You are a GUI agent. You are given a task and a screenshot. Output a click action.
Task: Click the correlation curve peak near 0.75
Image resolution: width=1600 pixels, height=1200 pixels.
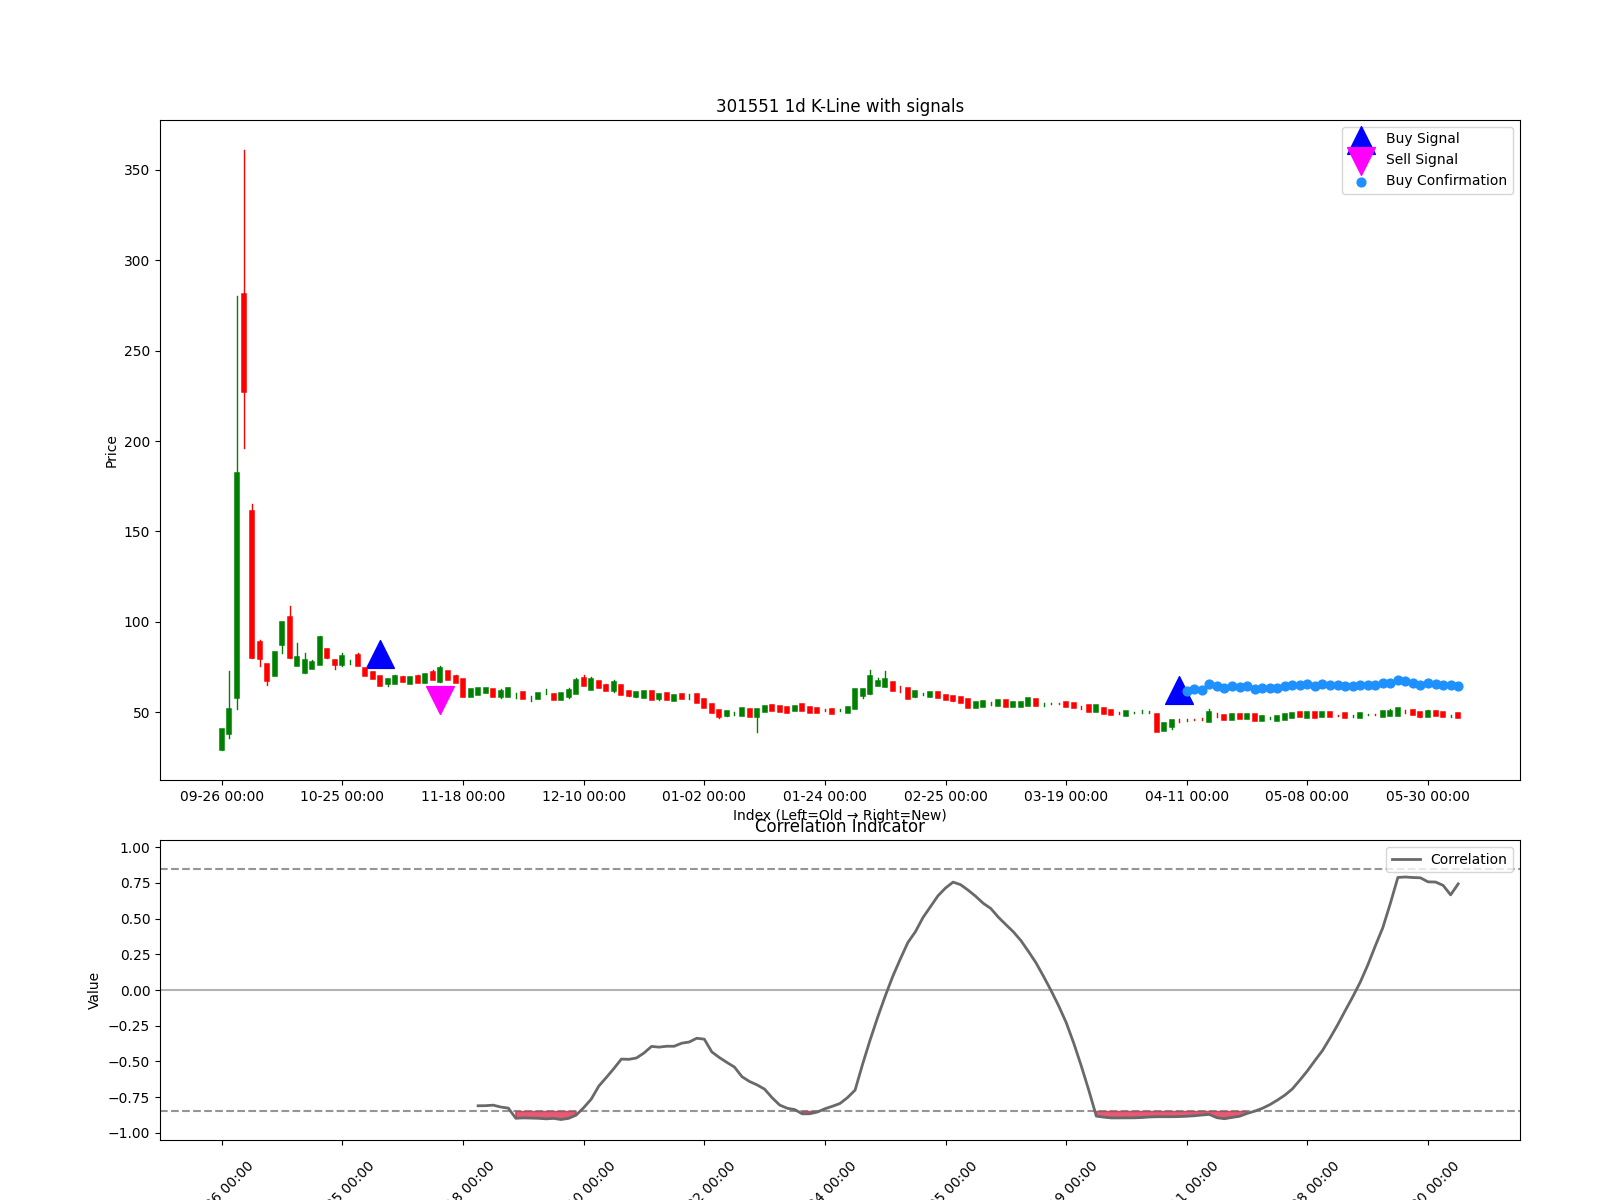pos(955,882)
